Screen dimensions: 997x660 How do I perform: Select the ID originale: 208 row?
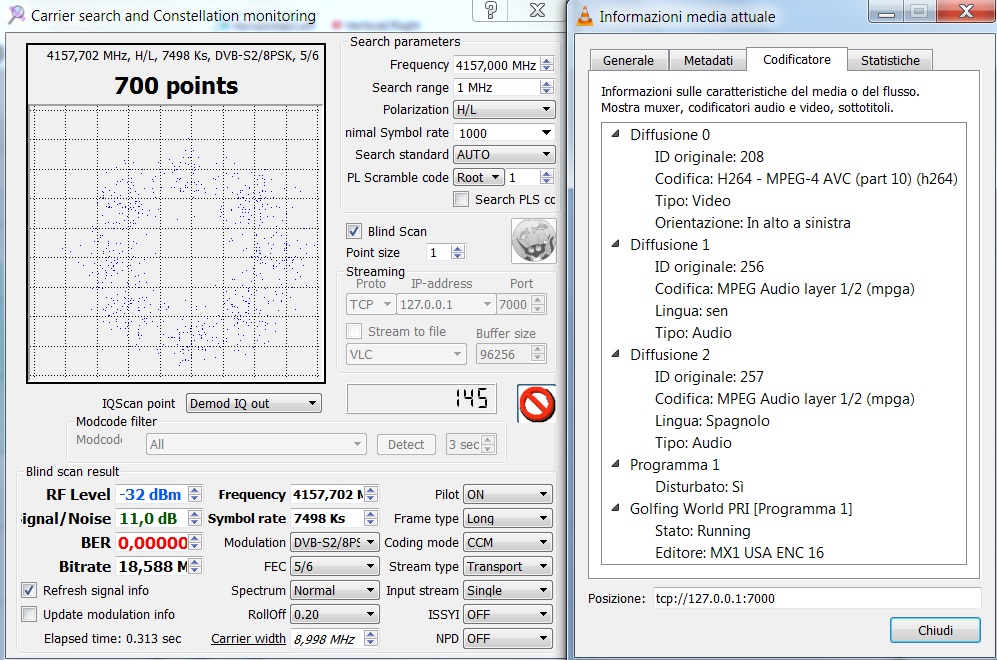click(x=709, y=156)
